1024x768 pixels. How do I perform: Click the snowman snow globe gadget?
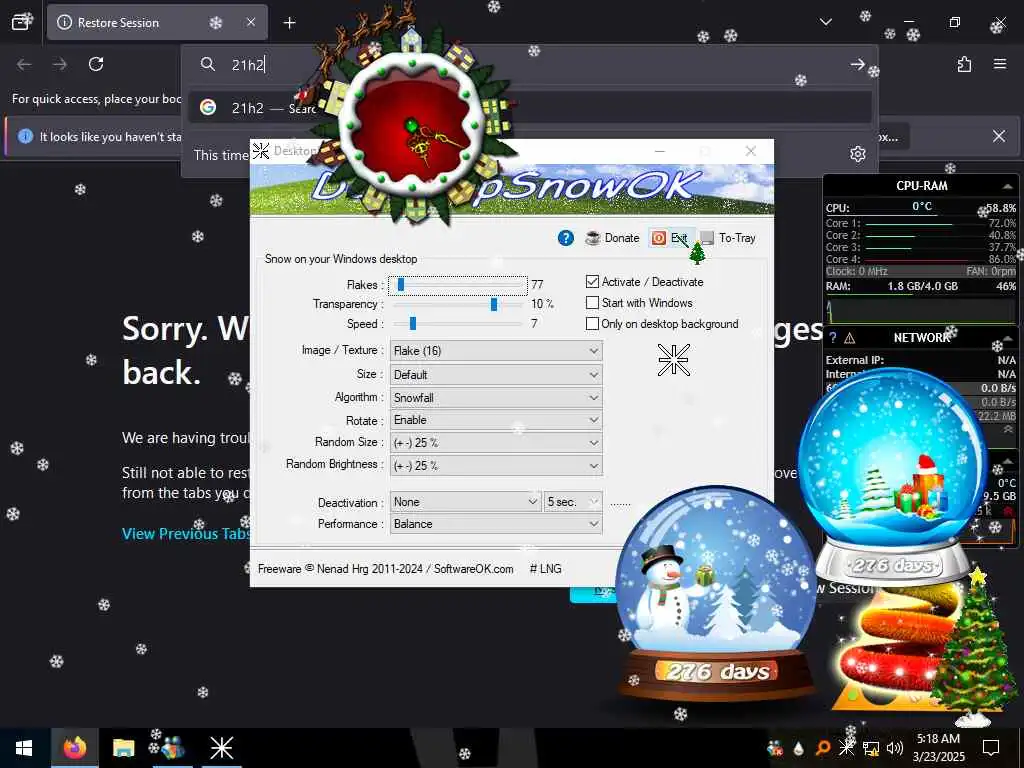(x=716, y=594)
